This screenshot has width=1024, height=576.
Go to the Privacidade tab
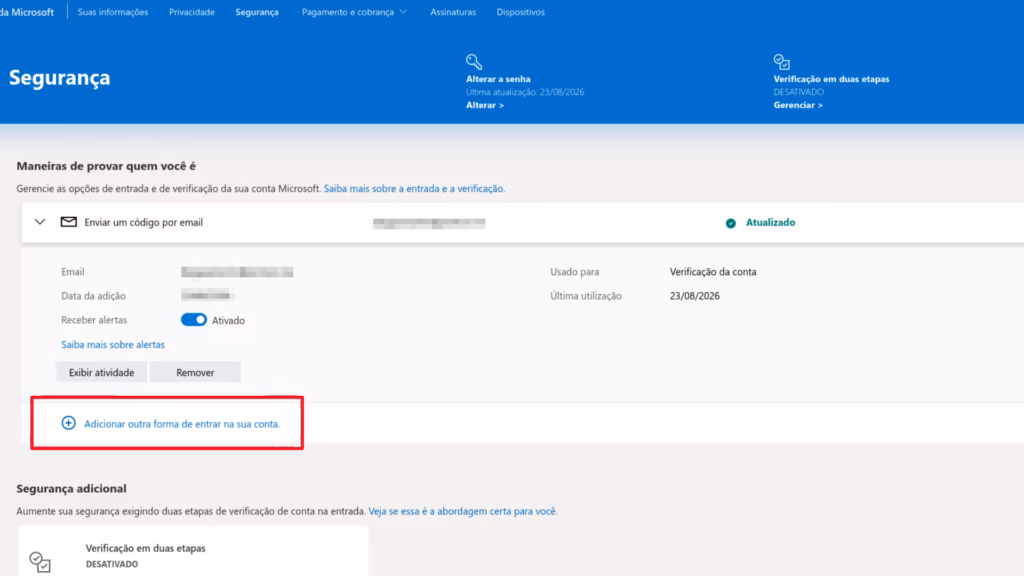[x=192, y=12]
